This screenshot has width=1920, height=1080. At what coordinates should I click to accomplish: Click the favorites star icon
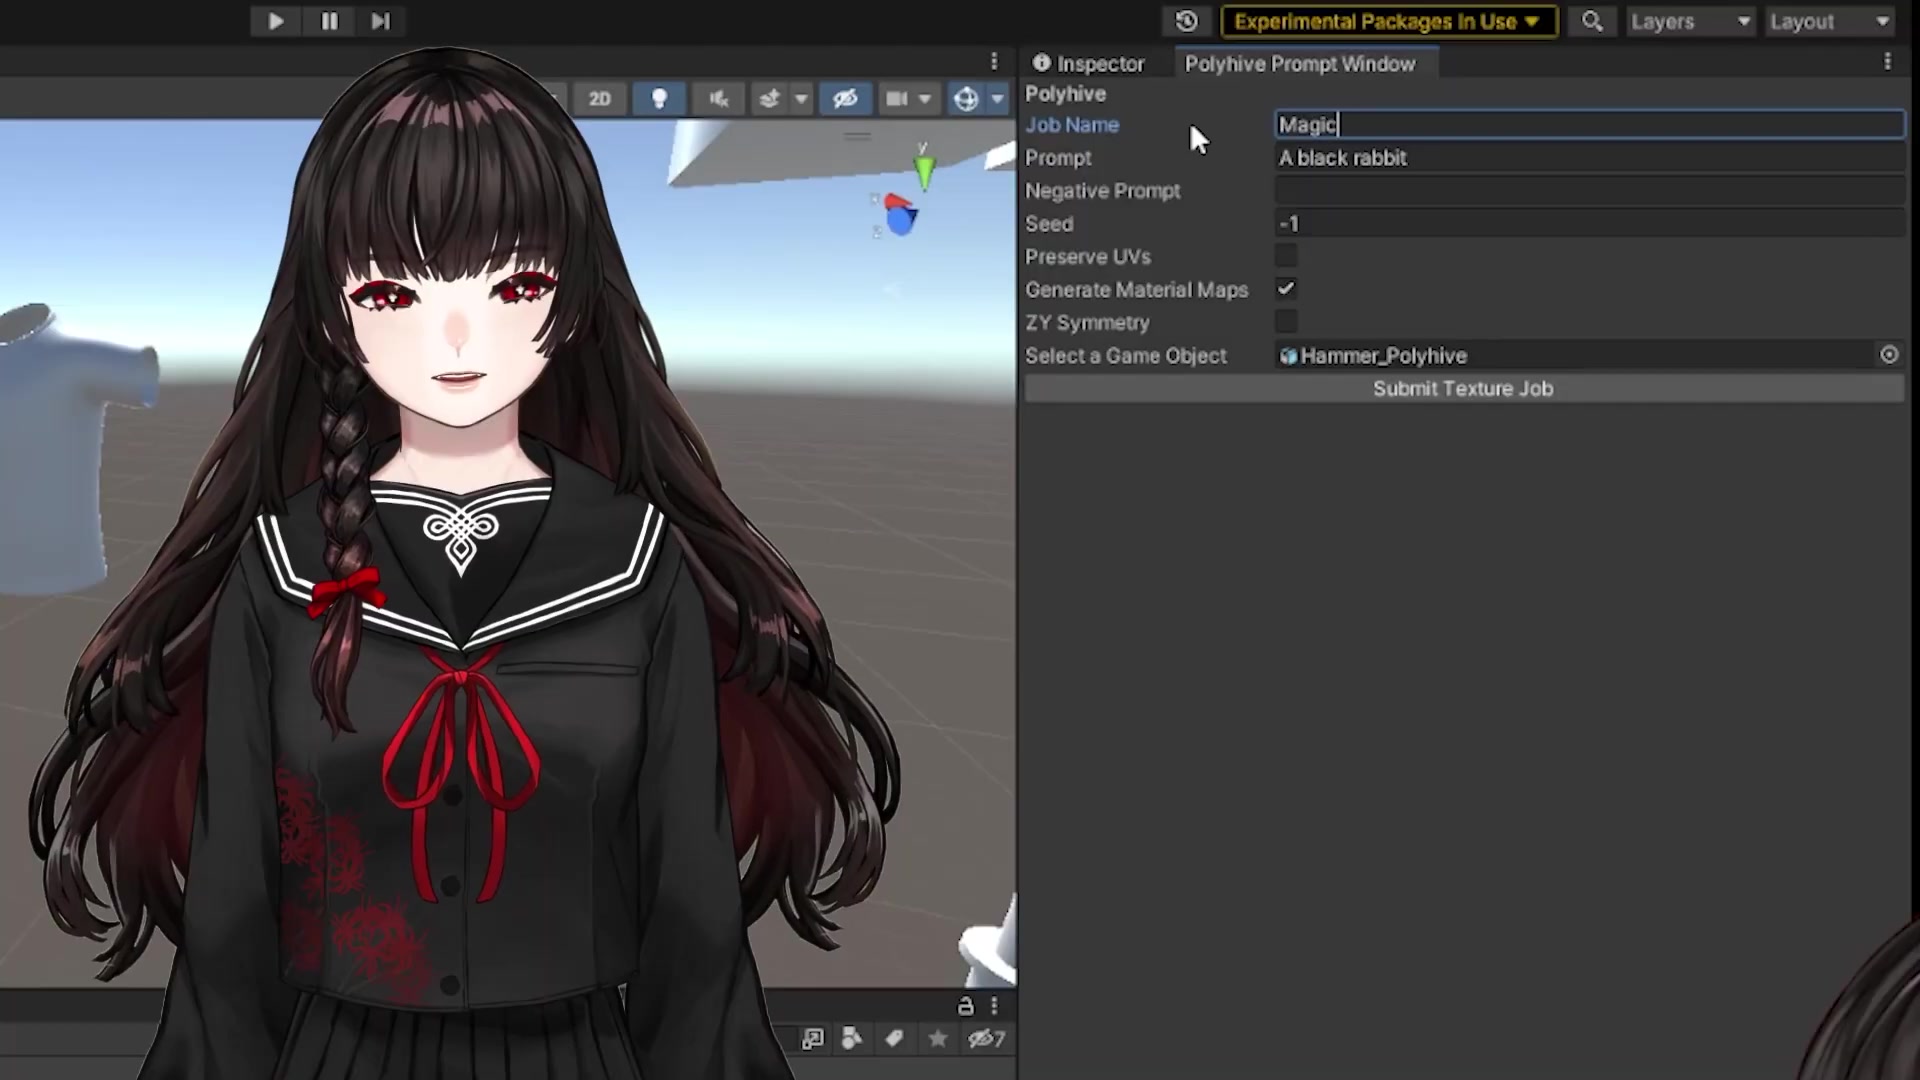pos(937,1039)
